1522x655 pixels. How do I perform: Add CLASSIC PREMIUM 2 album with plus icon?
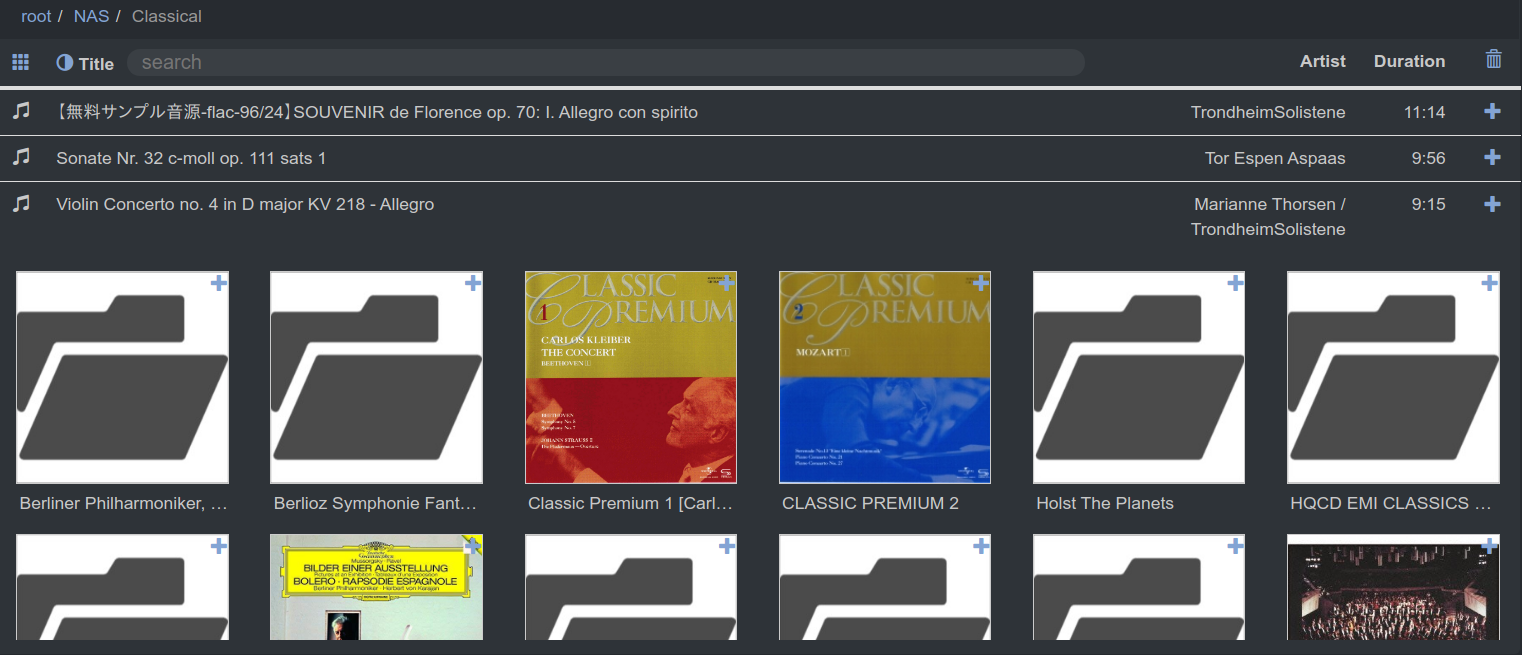981,283
